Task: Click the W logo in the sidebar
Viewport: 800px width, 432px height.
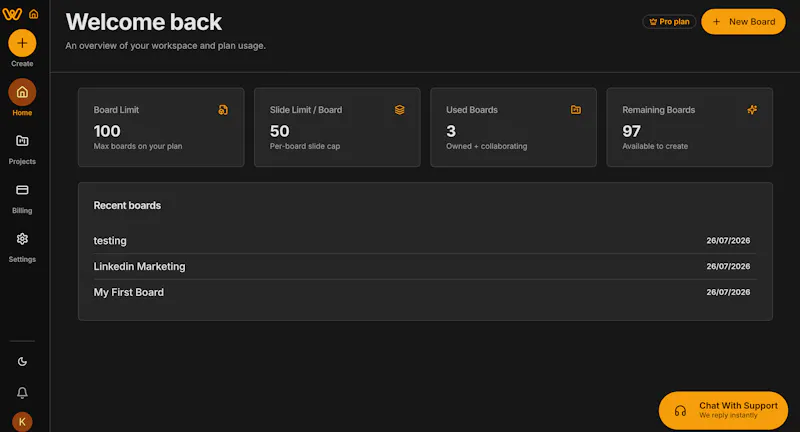Action: pos(12,14)
